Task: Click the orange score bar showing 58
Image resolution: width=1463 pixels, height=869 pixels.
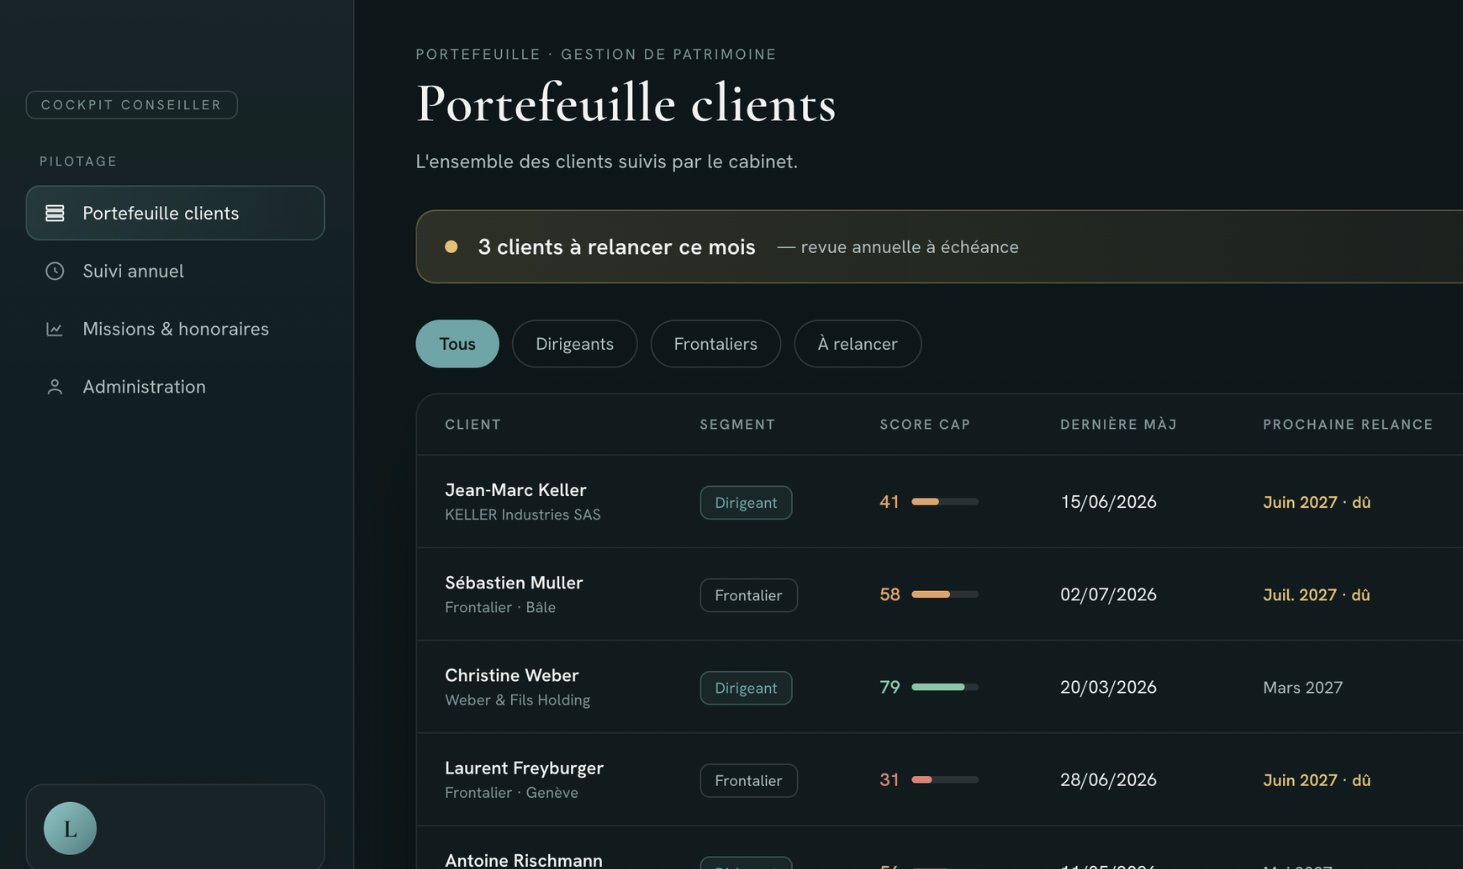Action: coord(945,594)
